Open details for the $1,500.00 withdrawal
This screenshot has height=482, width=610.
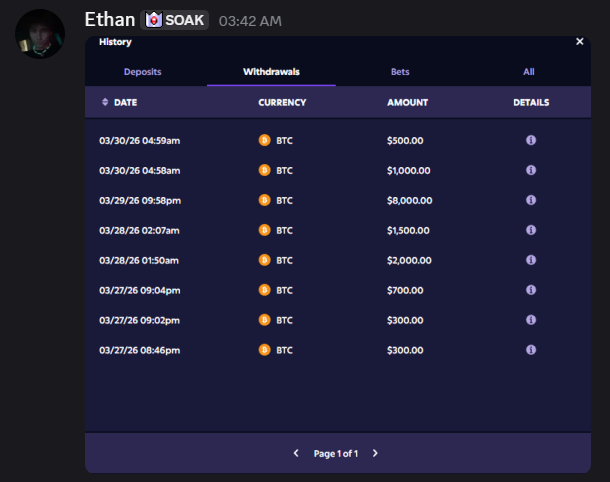point(531,230)
